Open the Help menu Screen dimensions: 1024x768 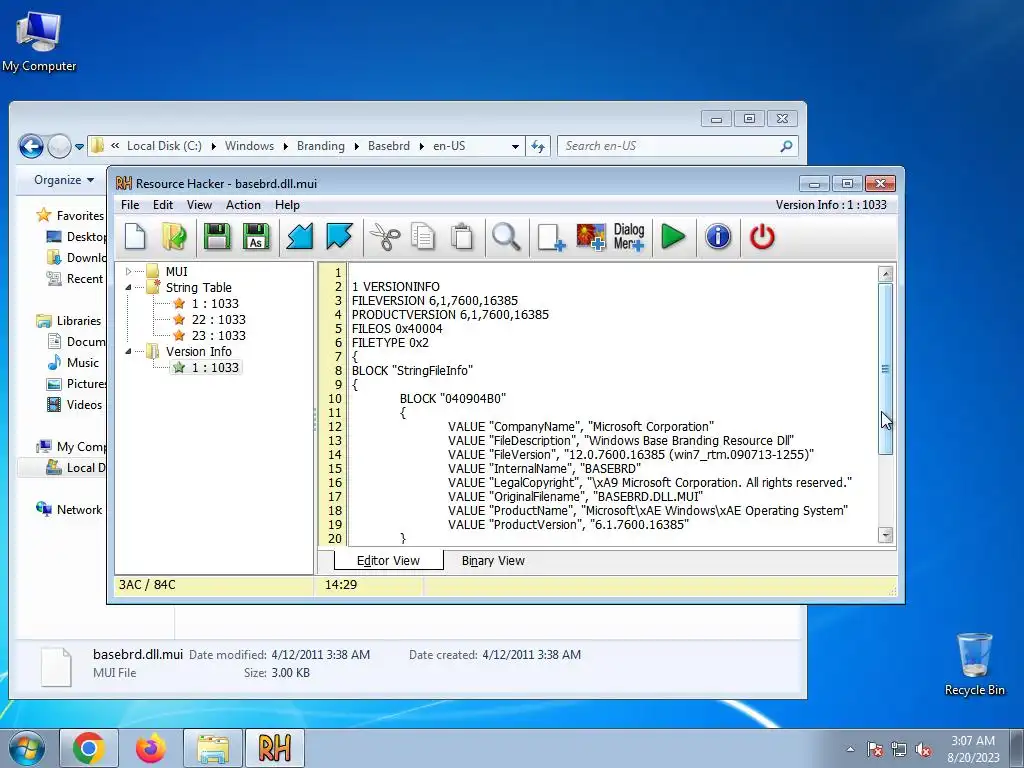[x=287, y=205]
